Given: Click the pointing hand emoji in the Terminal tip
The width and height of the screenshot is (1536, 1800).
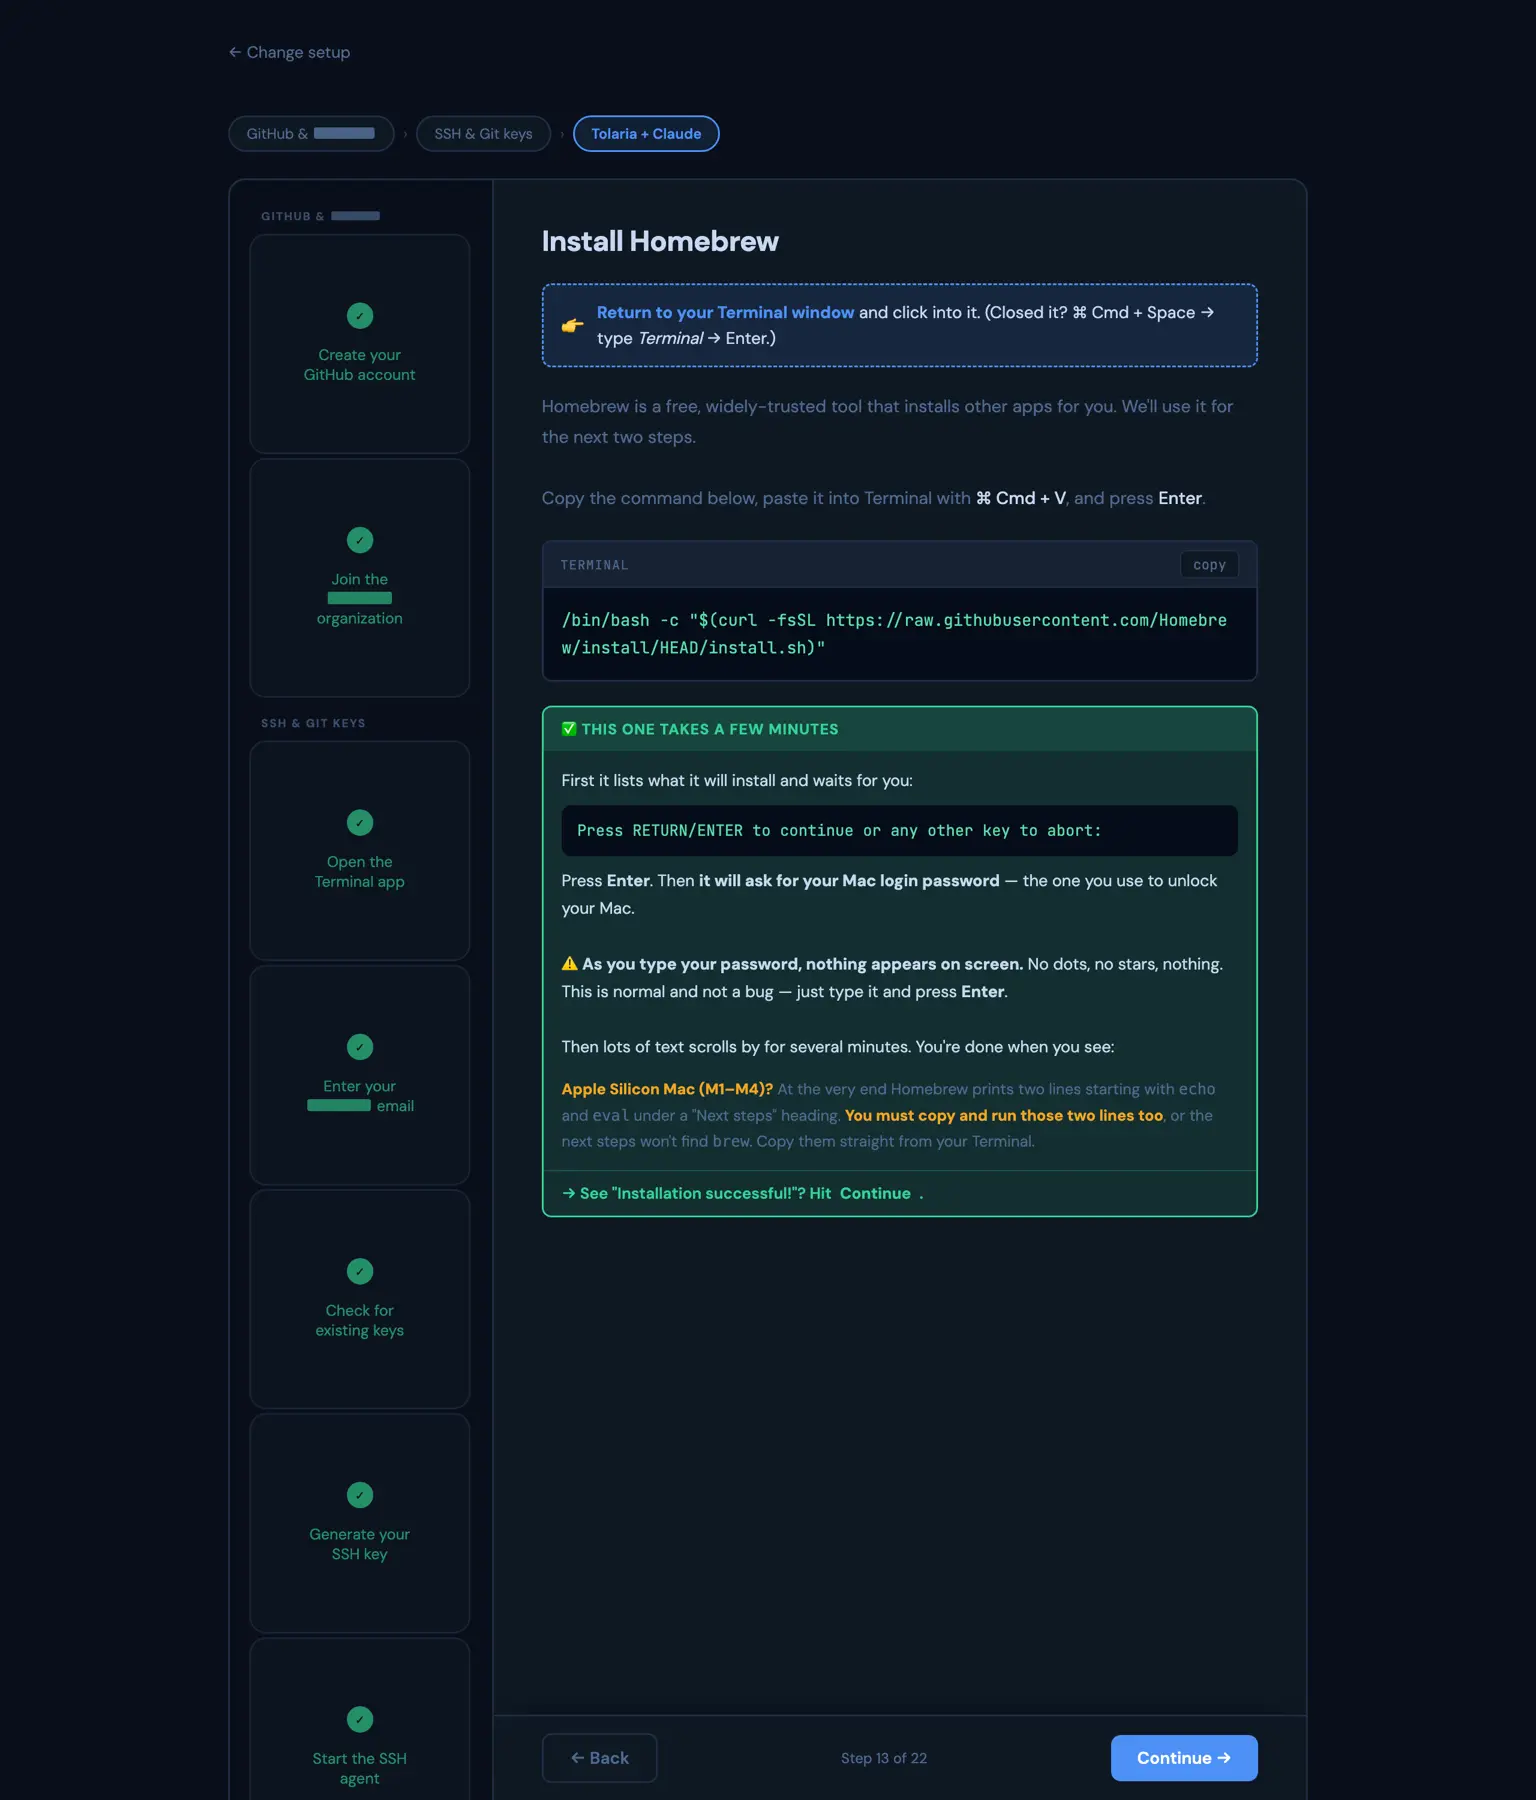Looking at the screenshot, I should [573, 325].
